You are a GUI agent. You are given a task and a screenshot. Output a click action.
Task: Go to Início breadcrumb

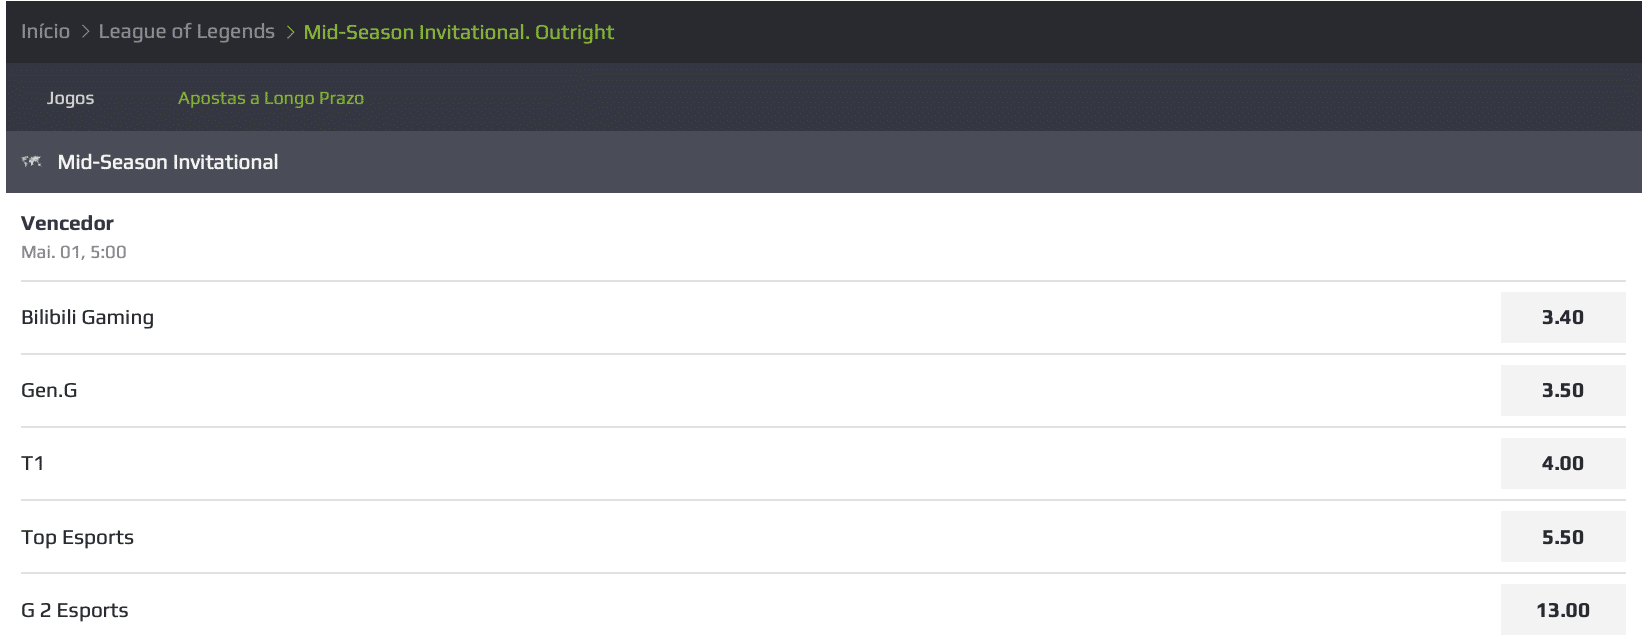click(x=46, y=31)
